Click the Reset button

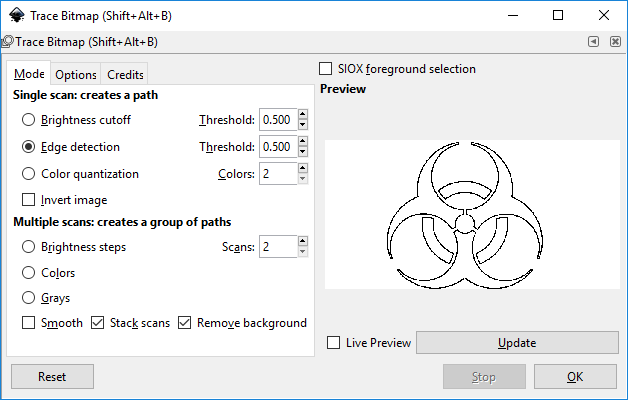[x=52, y=377]
